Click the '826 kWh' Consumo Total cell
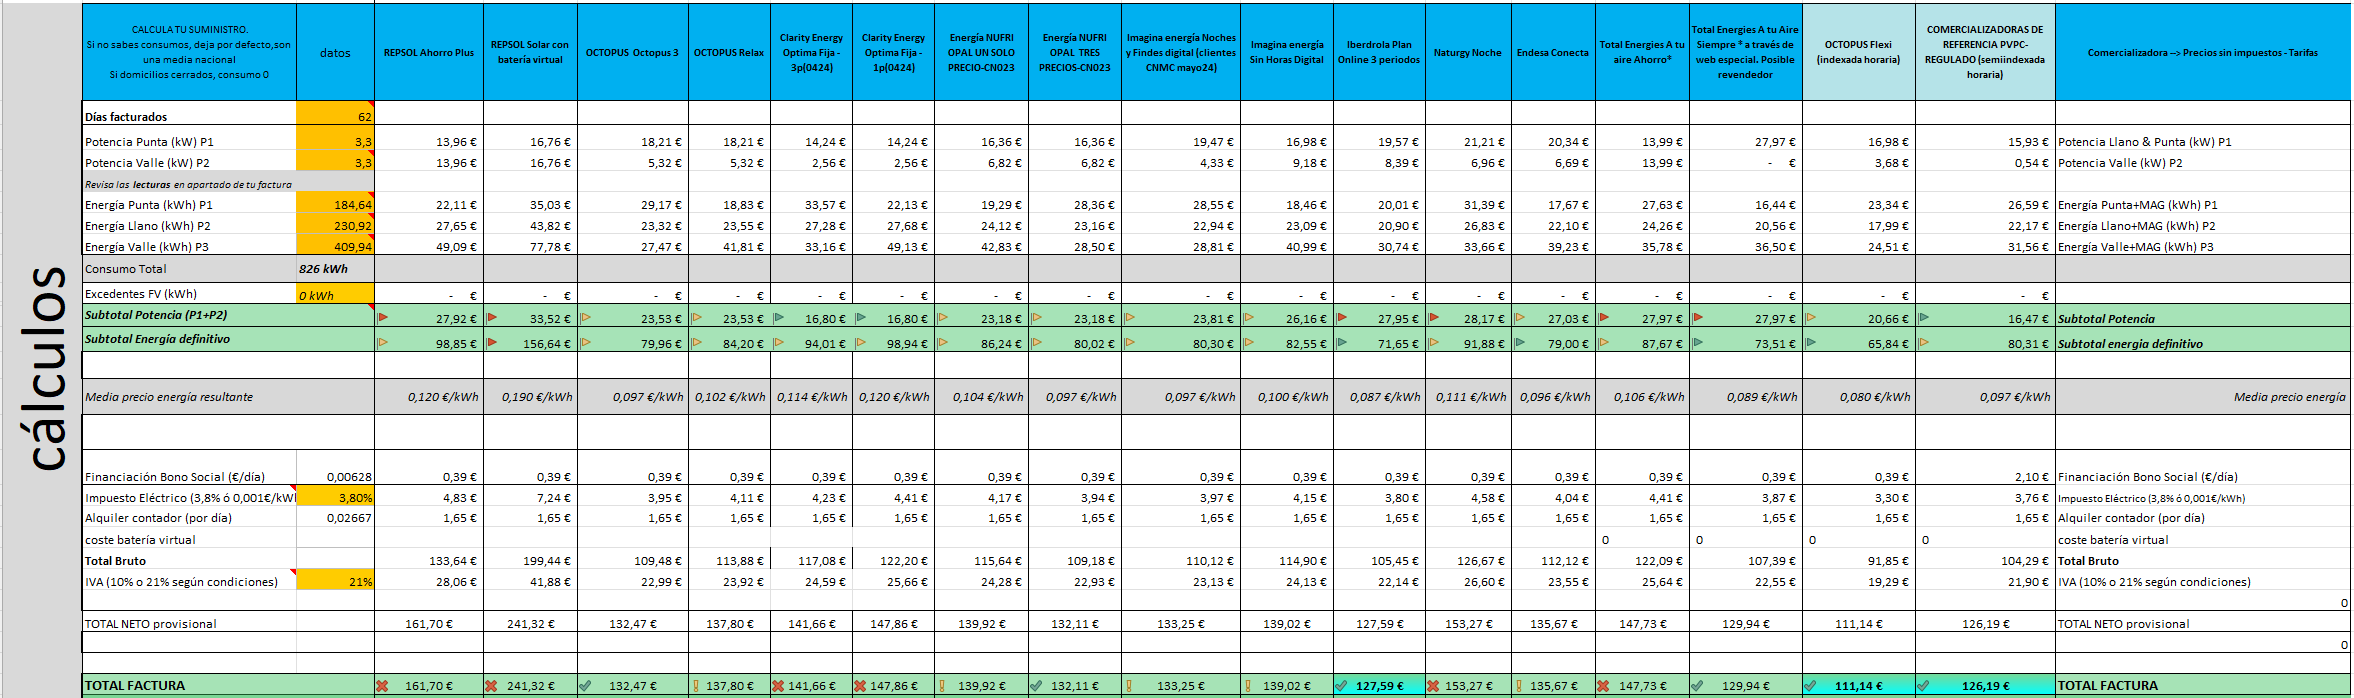The image size is (2354, 698). [x=335, y=269]
